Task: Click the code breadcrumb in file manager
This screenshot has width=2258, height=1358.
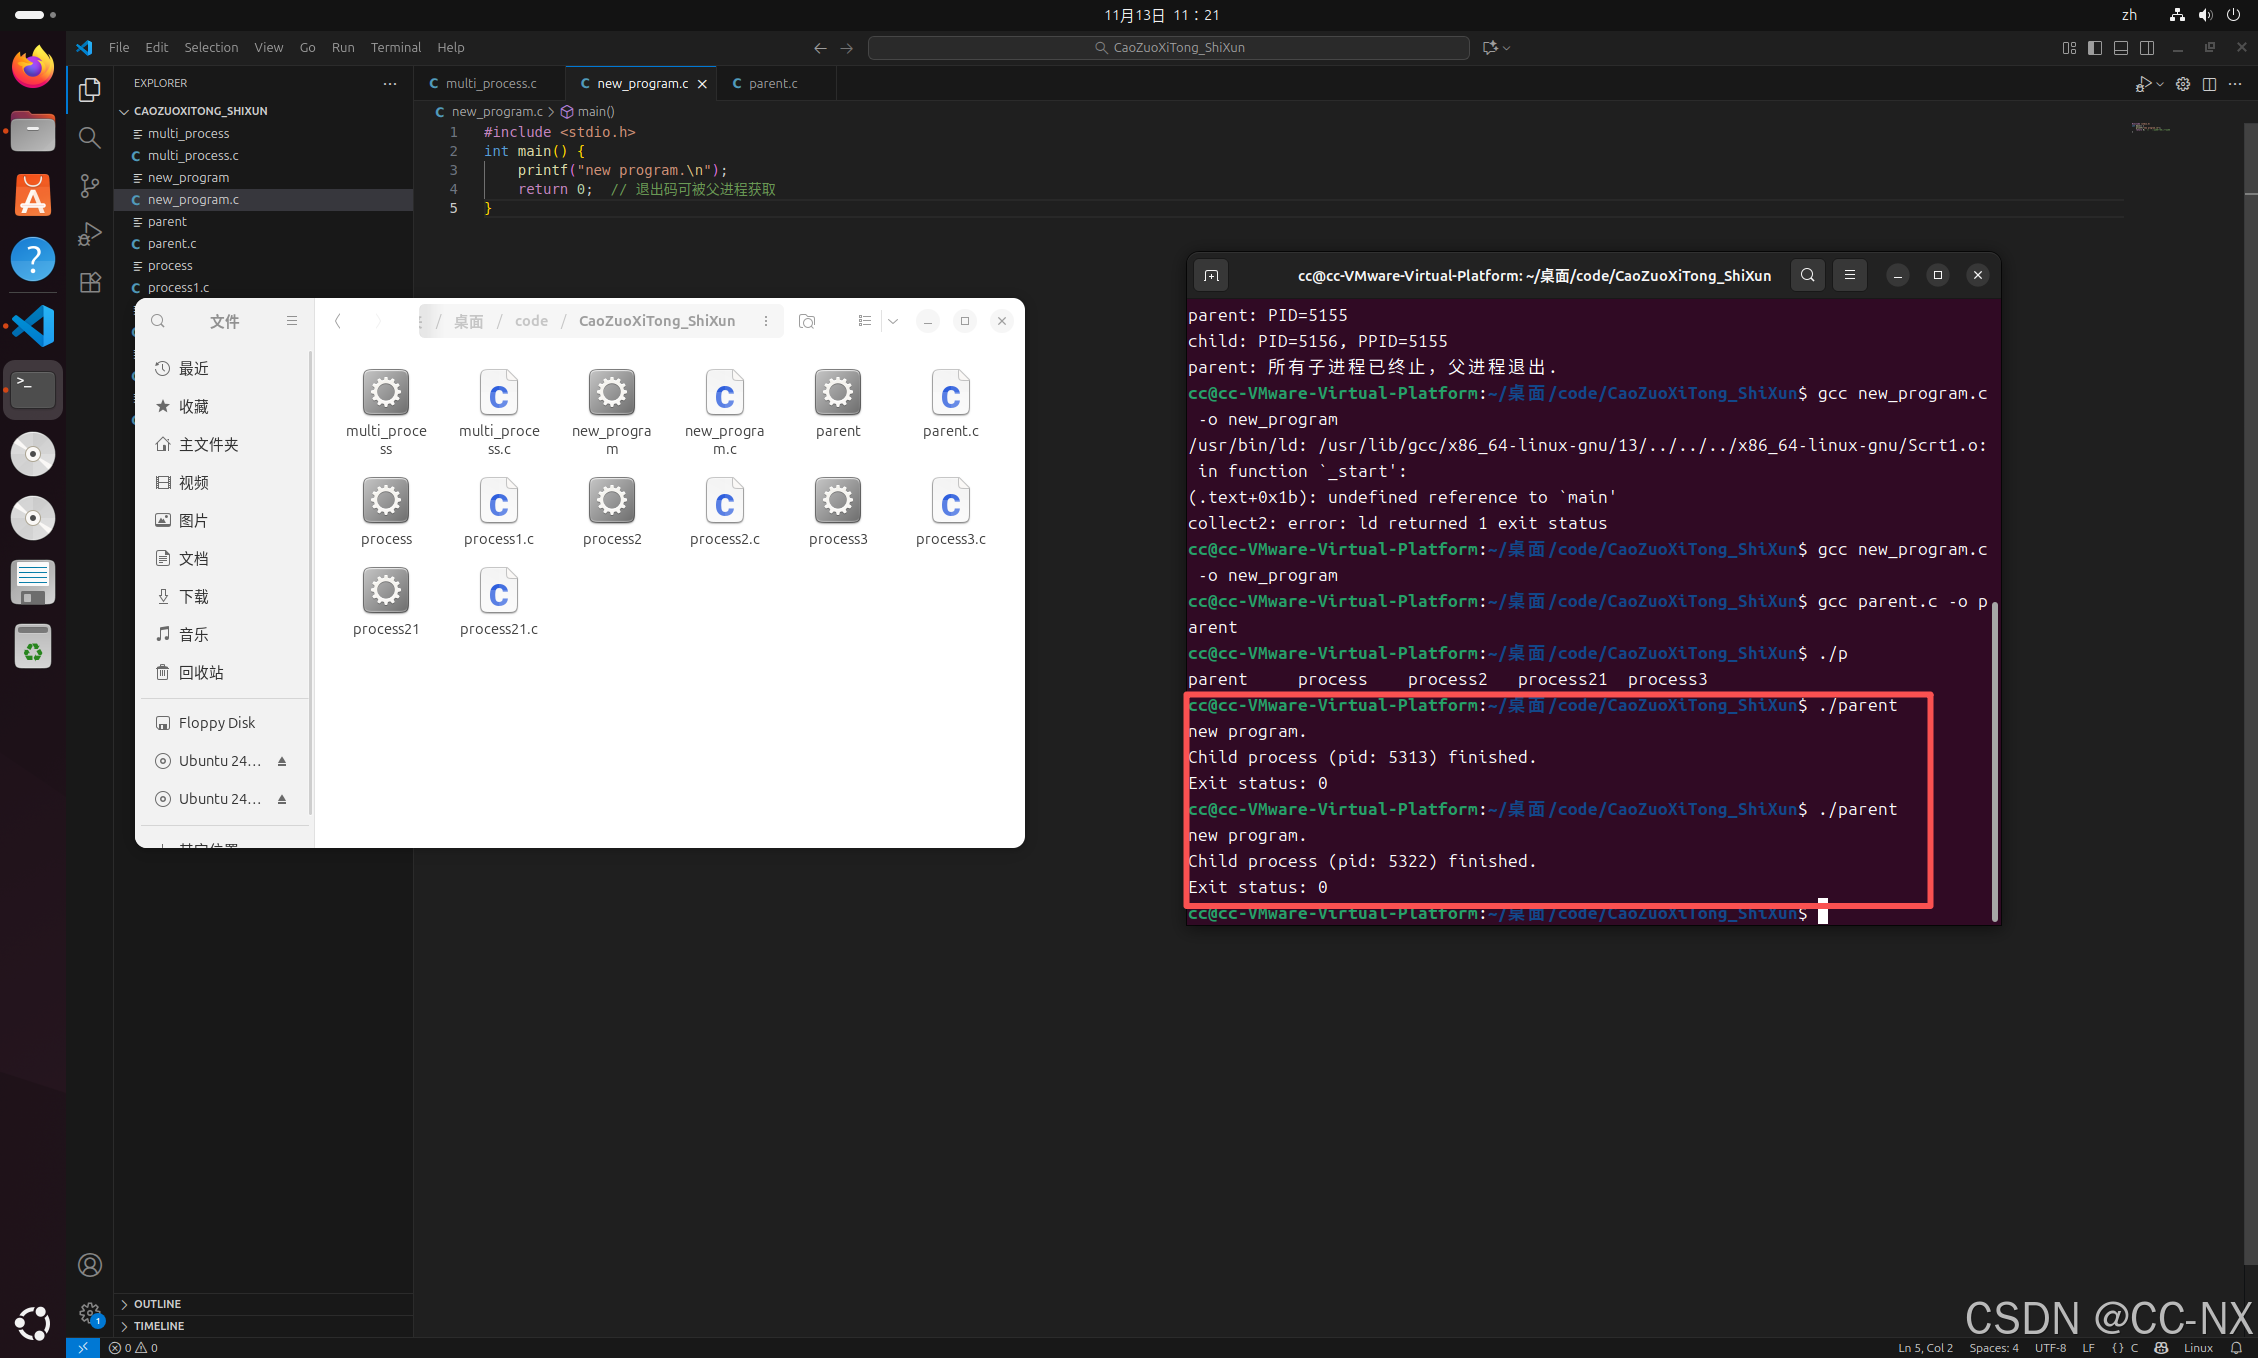Action: [531, 321]
